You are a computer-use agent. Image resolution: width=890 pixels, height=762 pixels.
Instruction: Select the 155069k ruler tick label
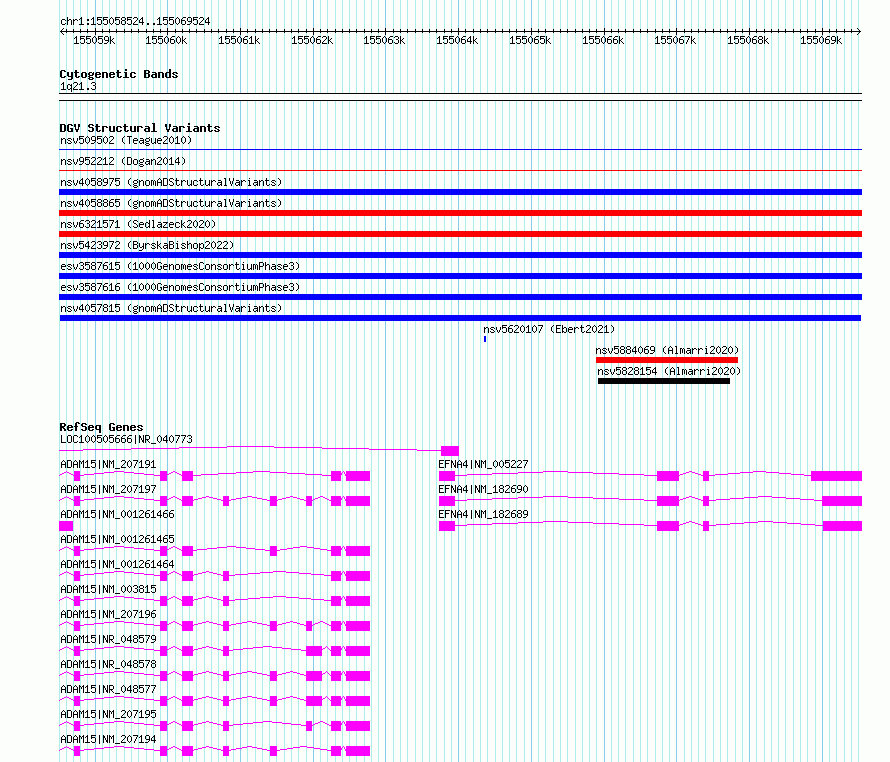click(x=821, y=40)
